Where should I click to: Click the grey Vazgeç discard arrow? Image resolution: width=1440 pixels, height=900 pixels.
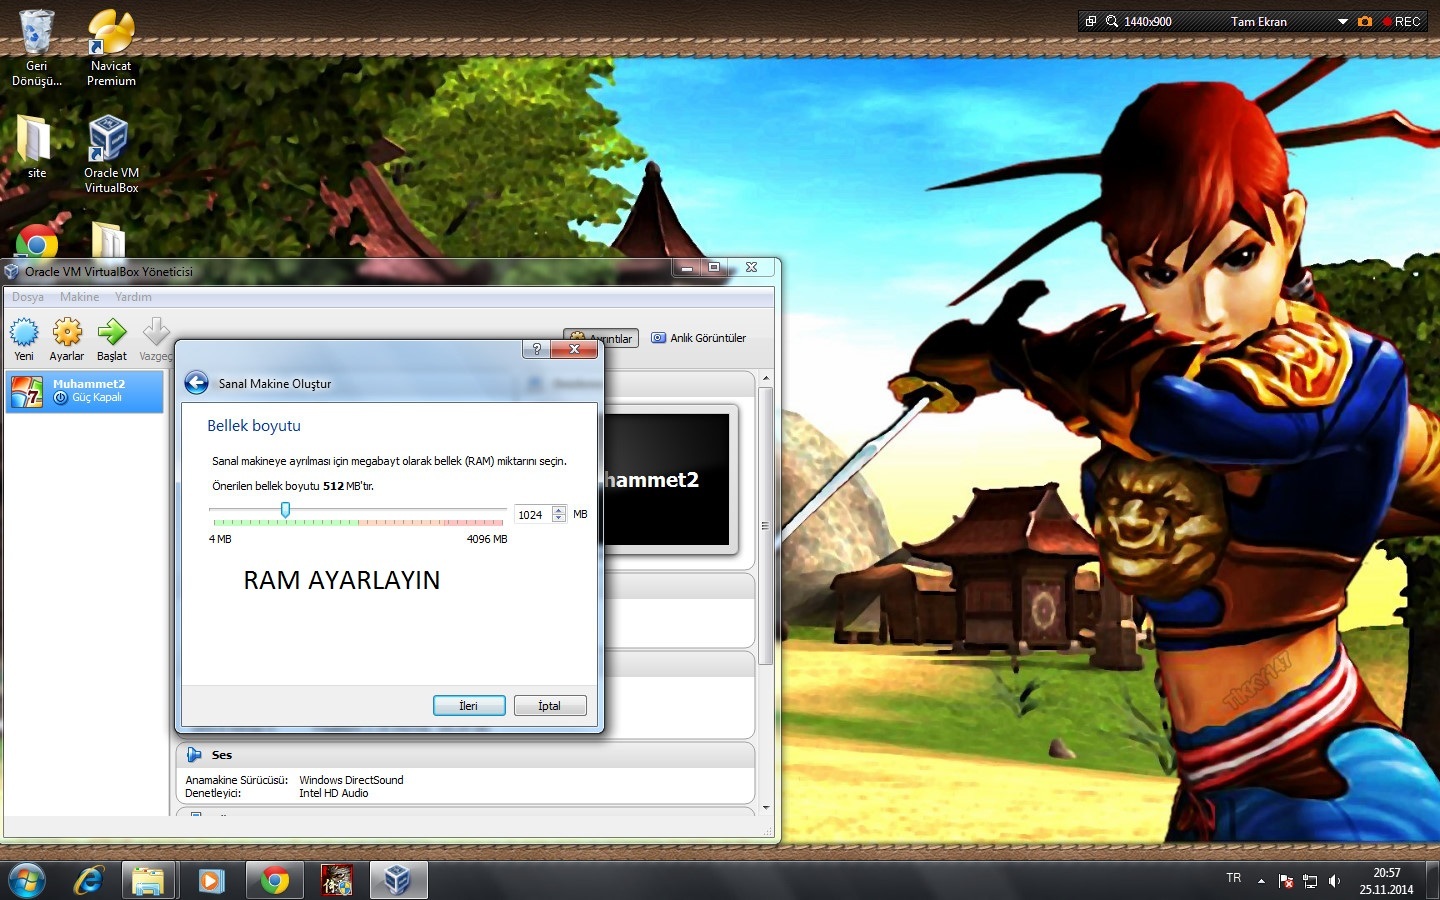[156, 339]
